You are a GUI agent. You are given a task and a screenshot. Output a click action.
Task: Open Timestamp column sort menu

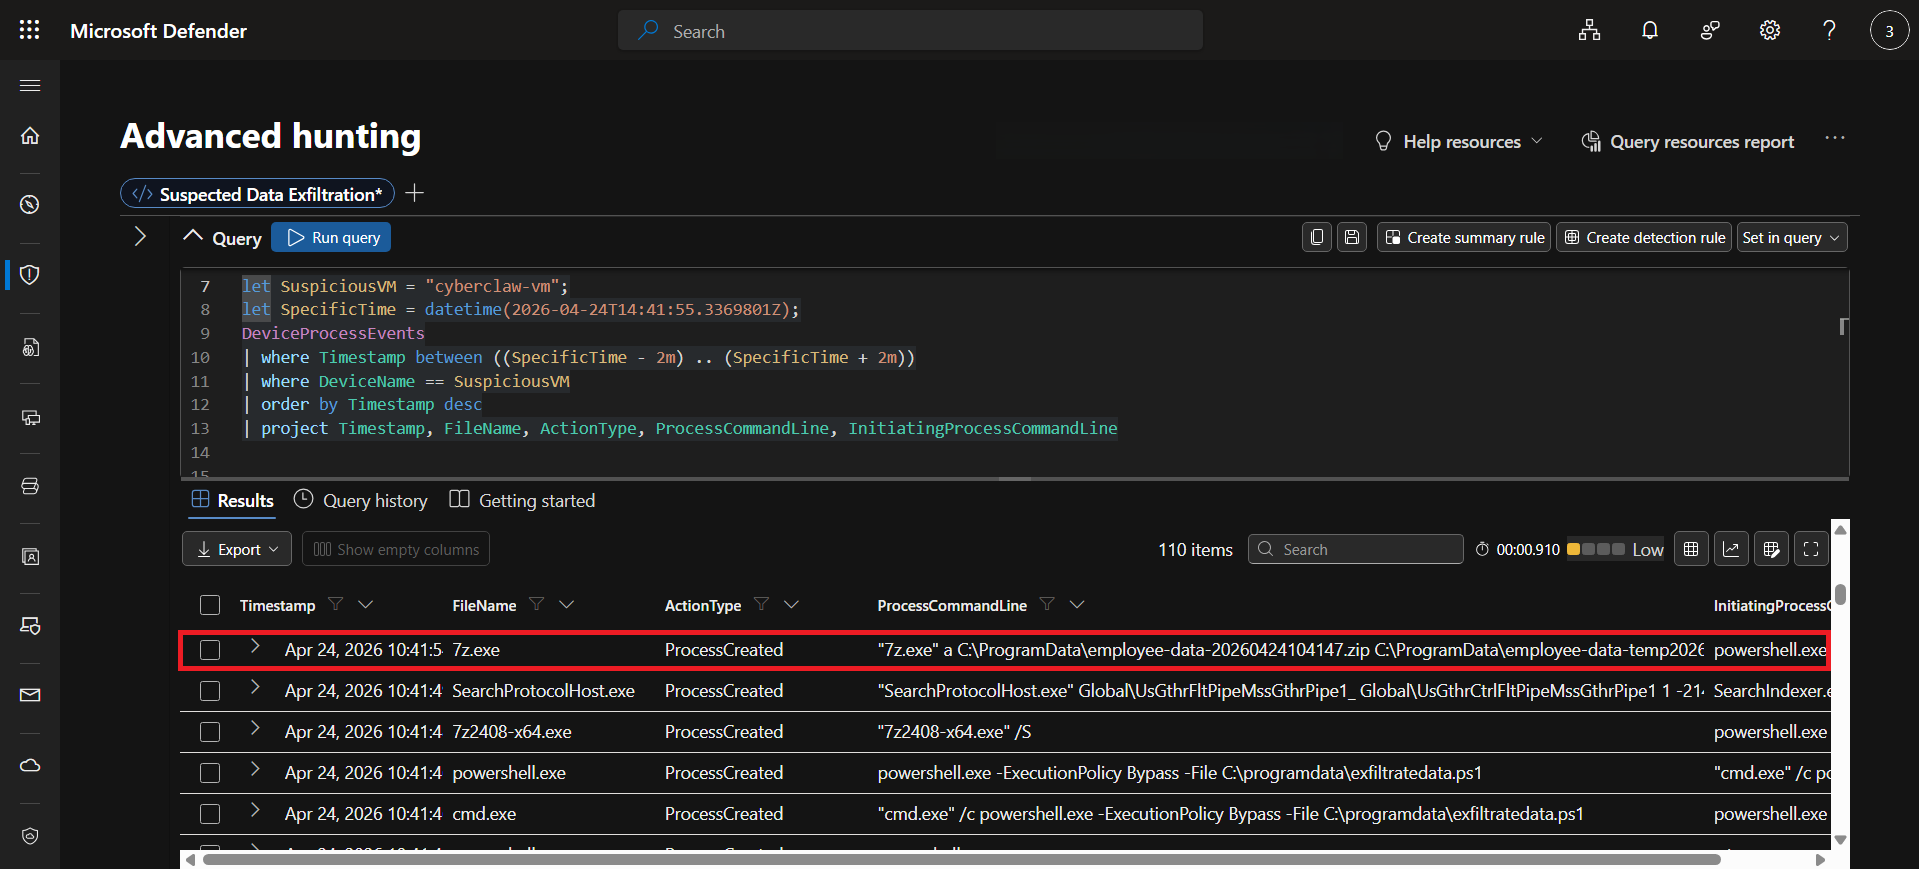(366, 604)
